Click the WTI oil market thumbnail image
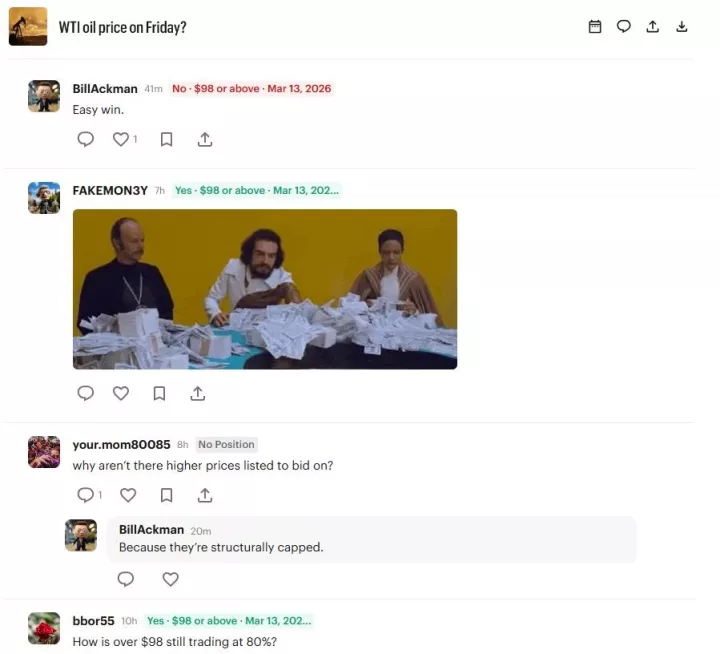 (x=28, y=26)
